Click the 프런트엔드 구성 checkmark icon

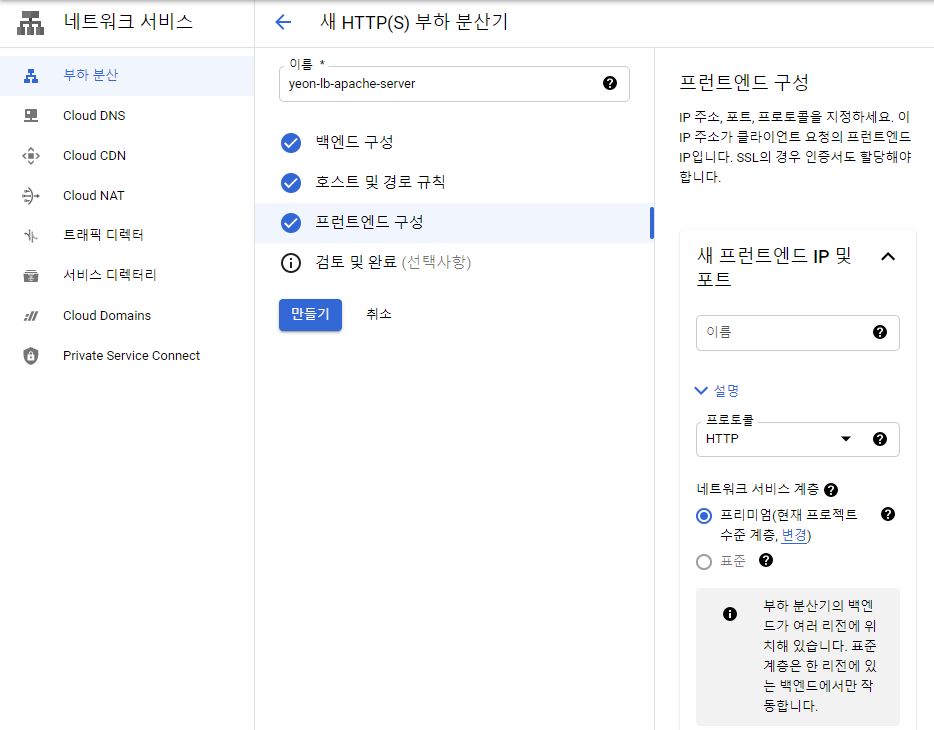tap(291, 223)
